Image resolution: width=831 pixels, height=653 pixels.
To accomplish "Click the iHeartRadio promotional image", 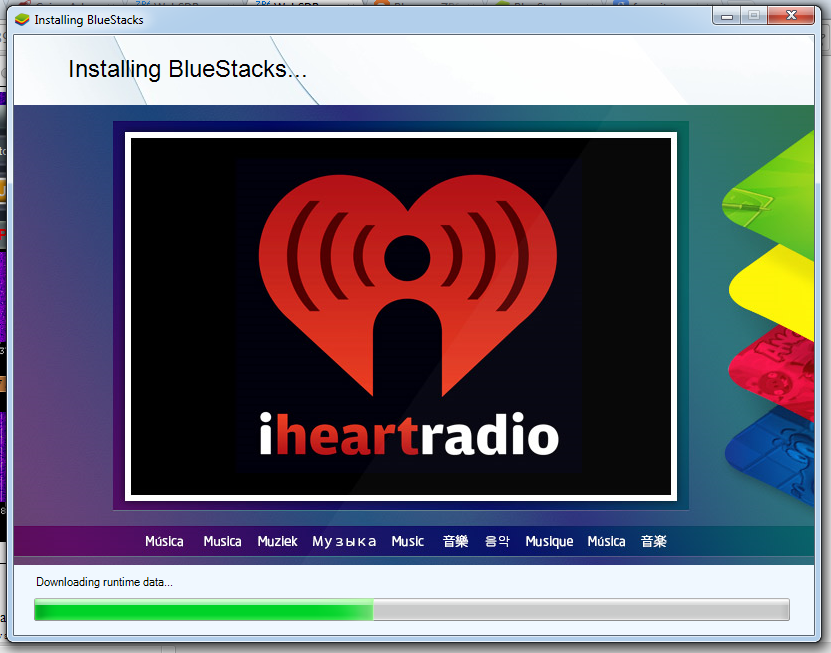I will (x=401, y=316).
